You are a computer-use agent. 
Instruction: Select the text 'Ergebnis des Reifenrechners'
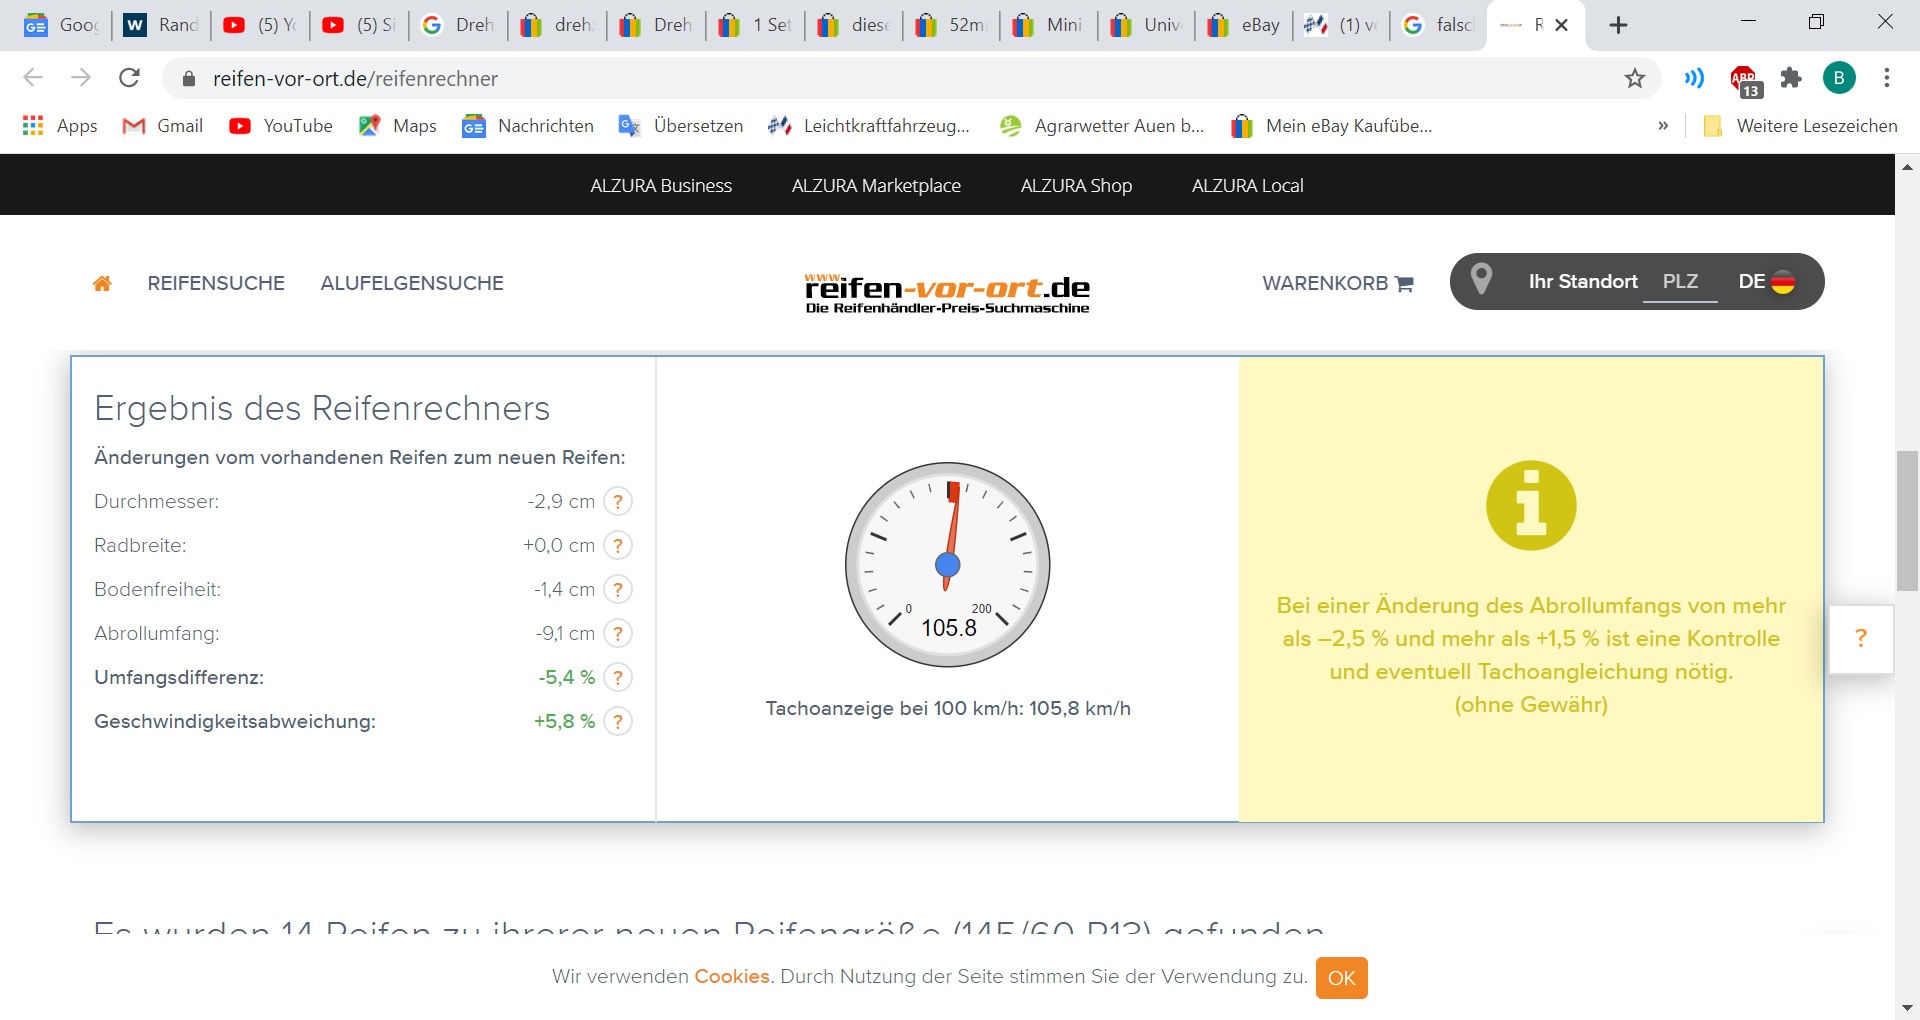322,409
